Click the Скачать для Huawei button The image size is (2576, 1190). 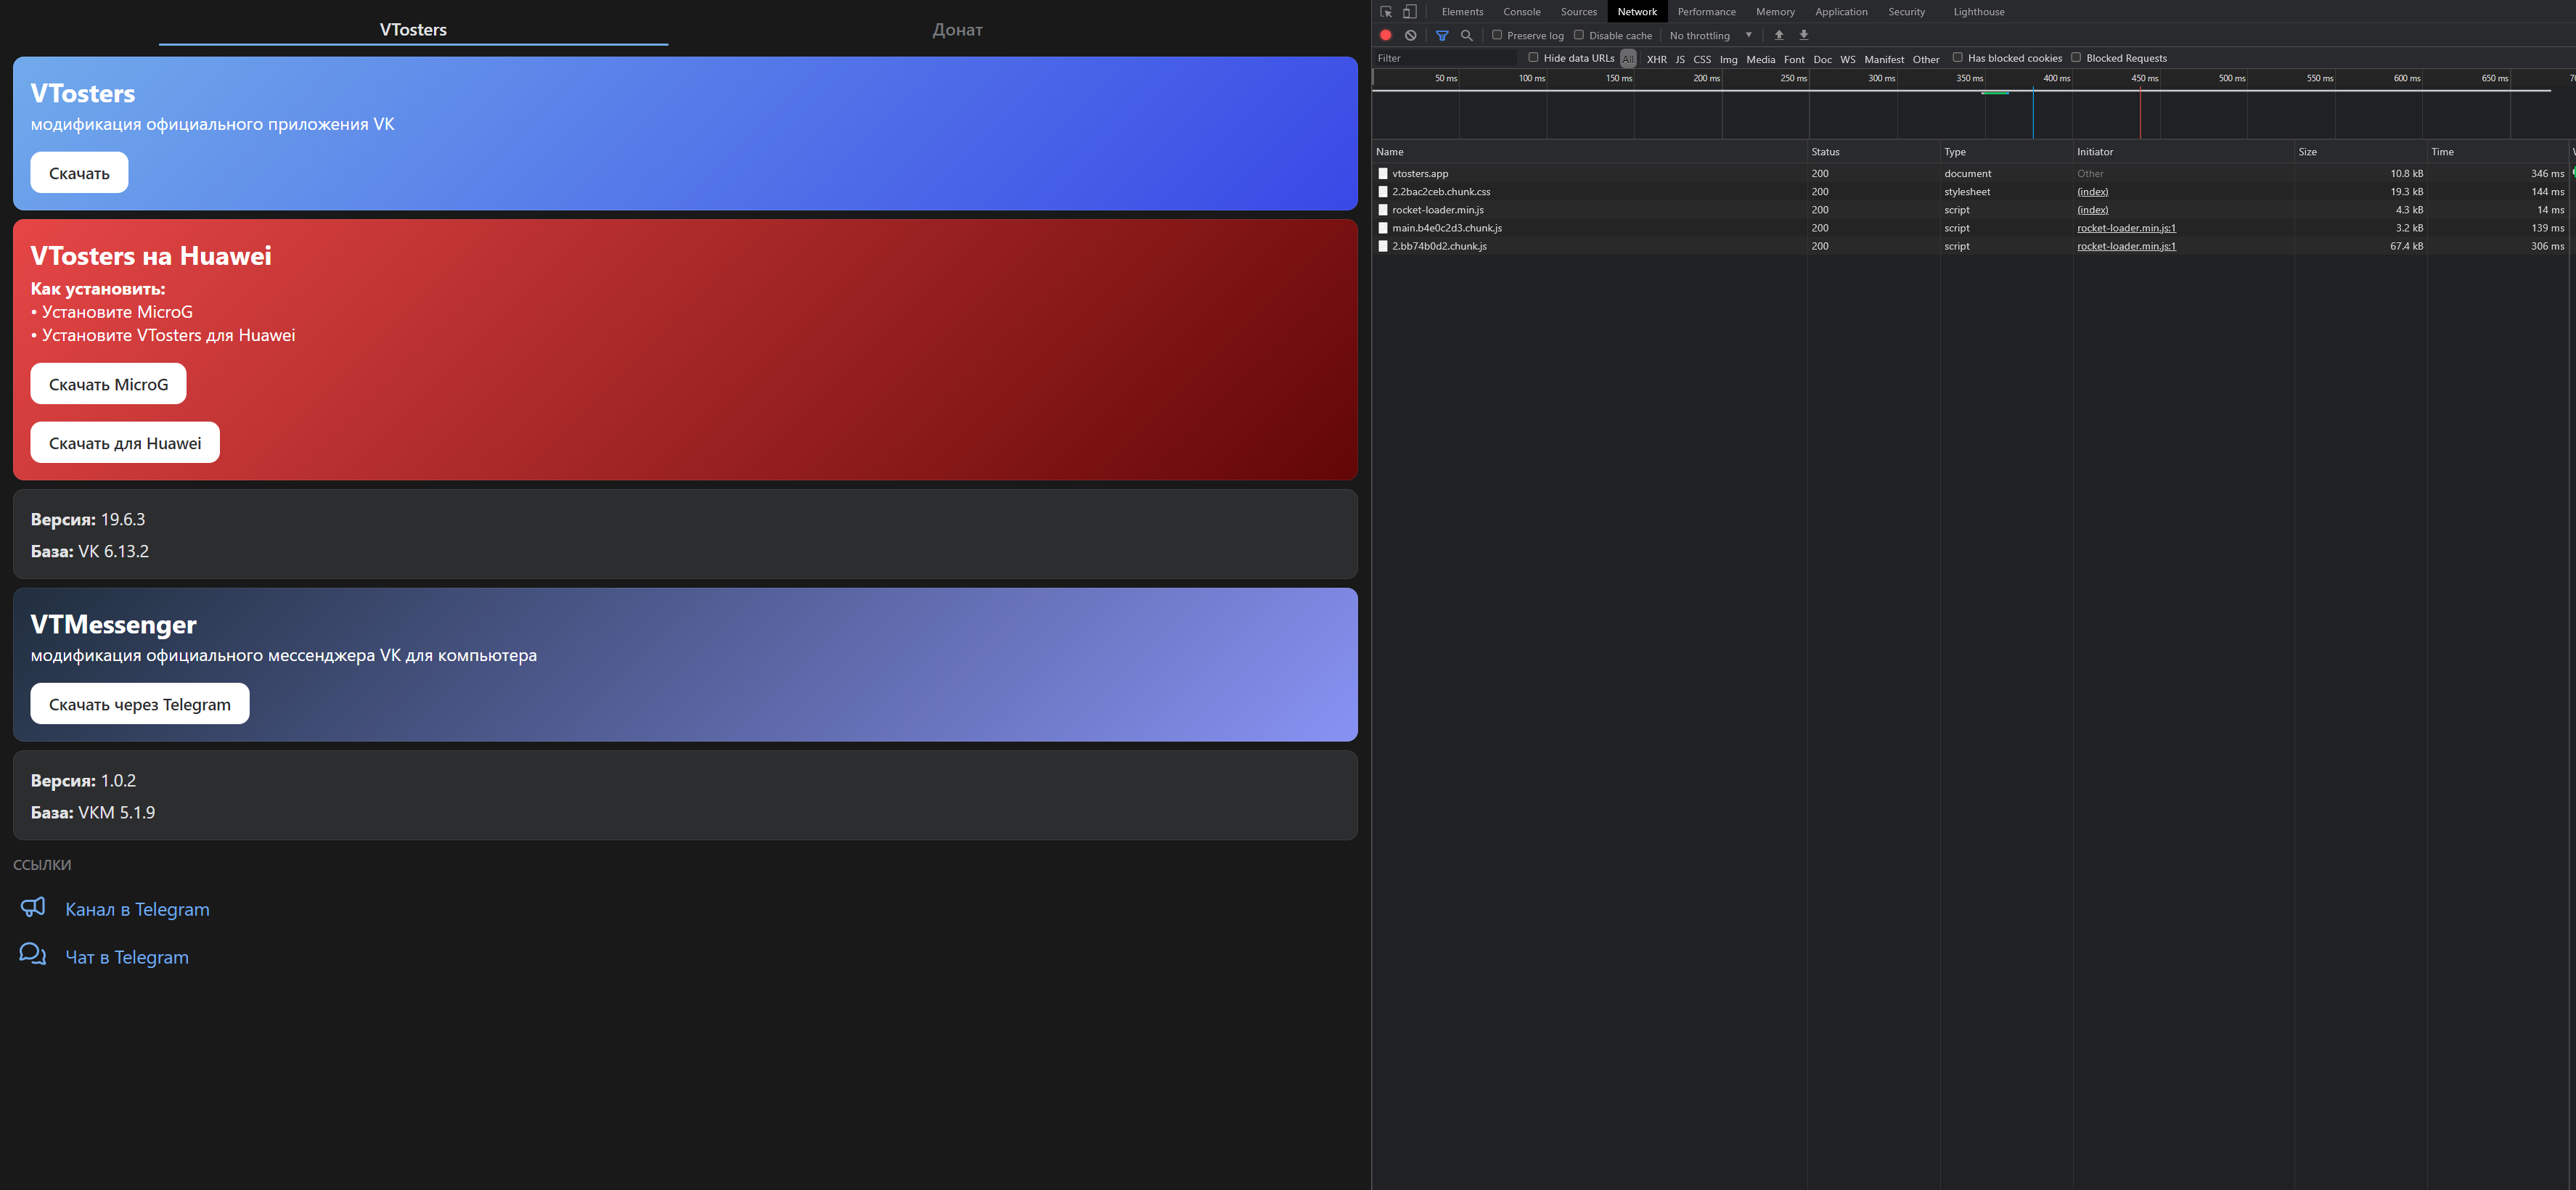(x=125, y=443)
